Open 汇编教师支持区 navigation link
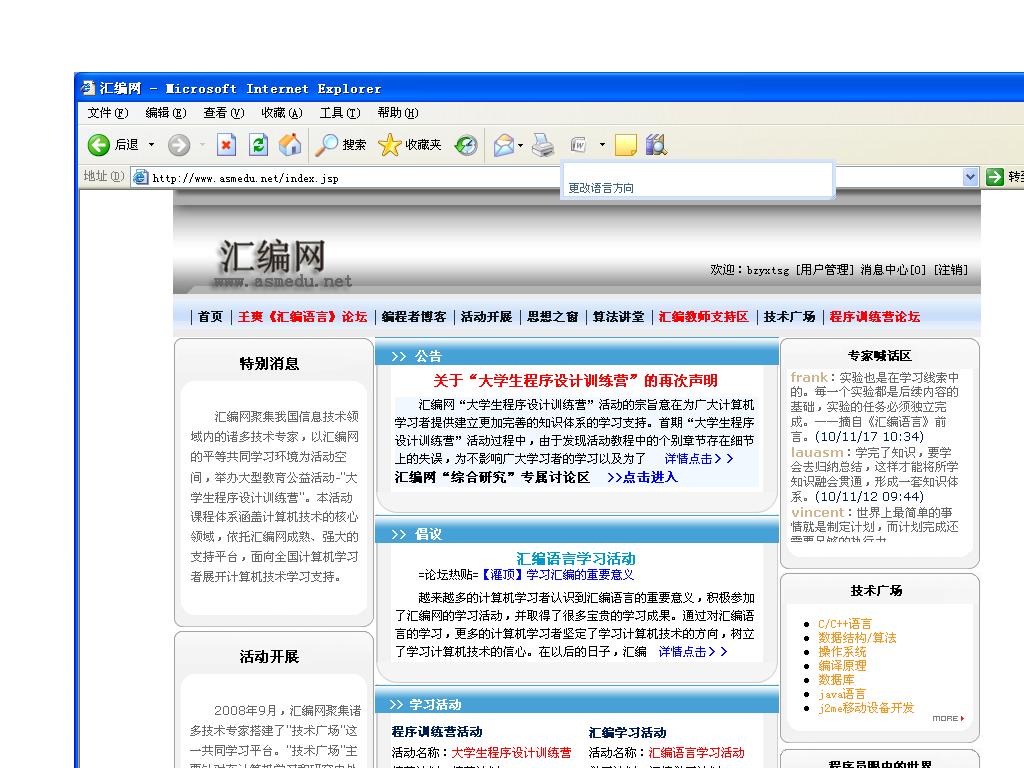This screenshot has height=768, width=1024. click(x=703, y=317)
